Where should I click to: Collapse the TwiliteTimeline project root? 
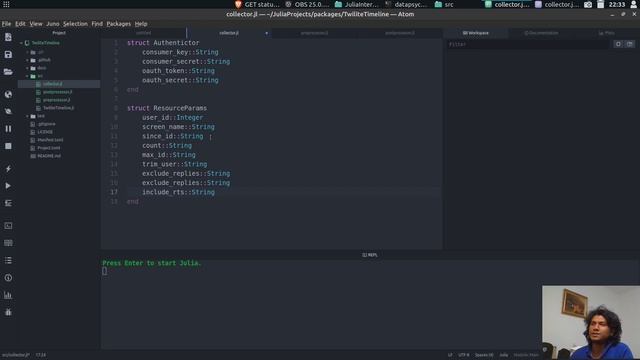(21, 43)
